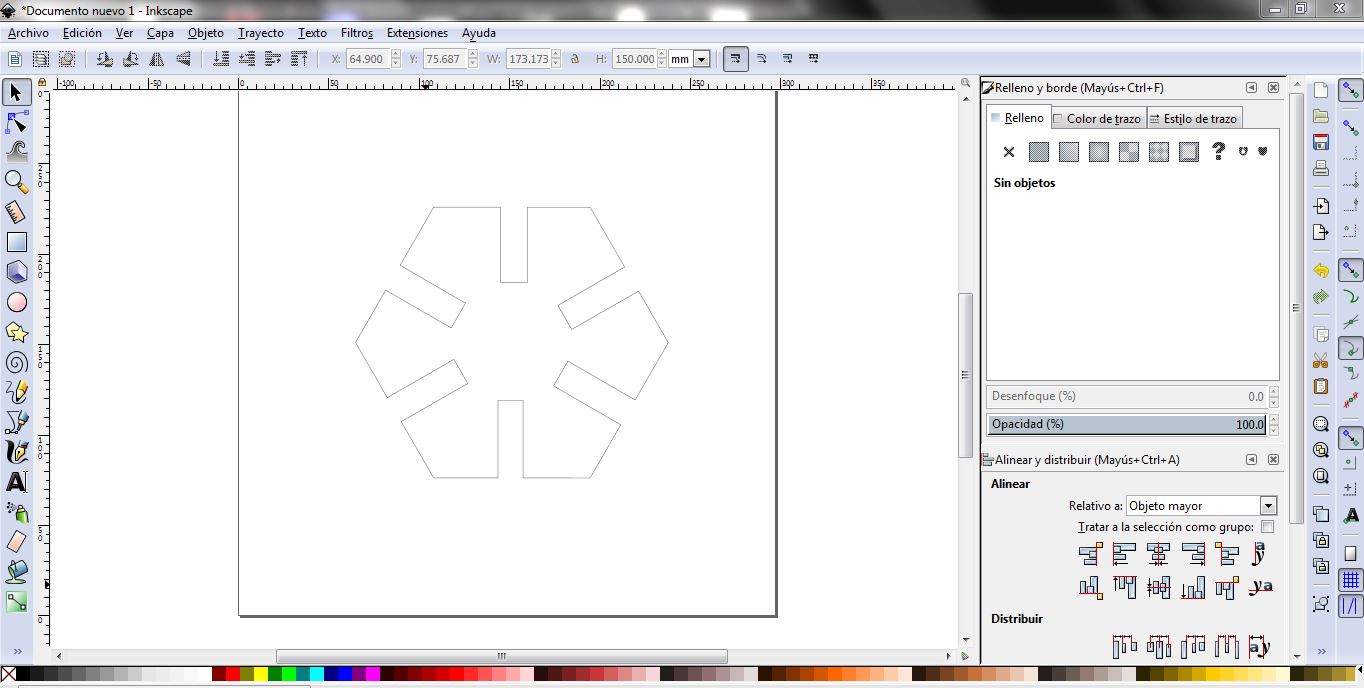The width and height of the screenshot is (1364, 688).
Task: Open the Filtros menu
Action: [x=357, y=33]
